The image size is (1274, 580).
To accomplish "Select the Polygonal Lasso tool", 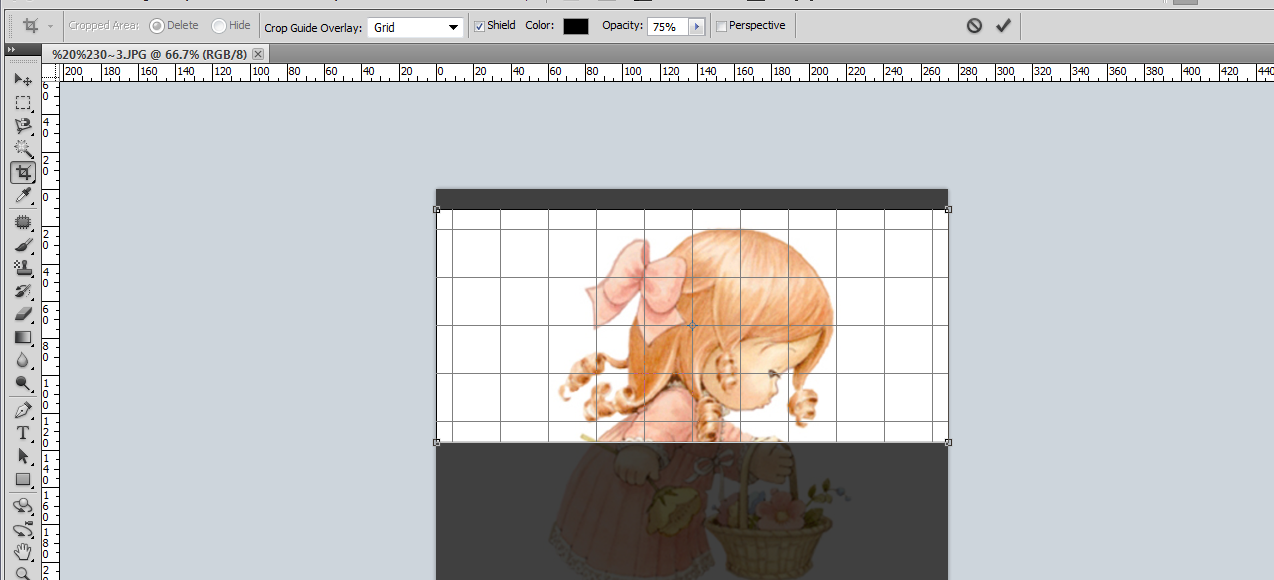I will coord(23,126).
